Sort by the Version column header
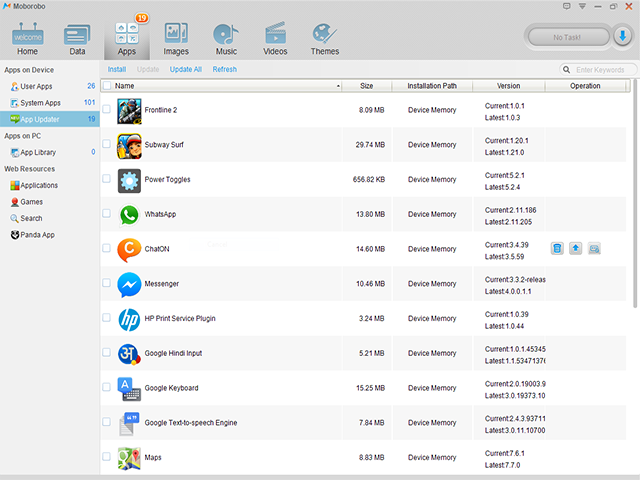 pos(509,86)
